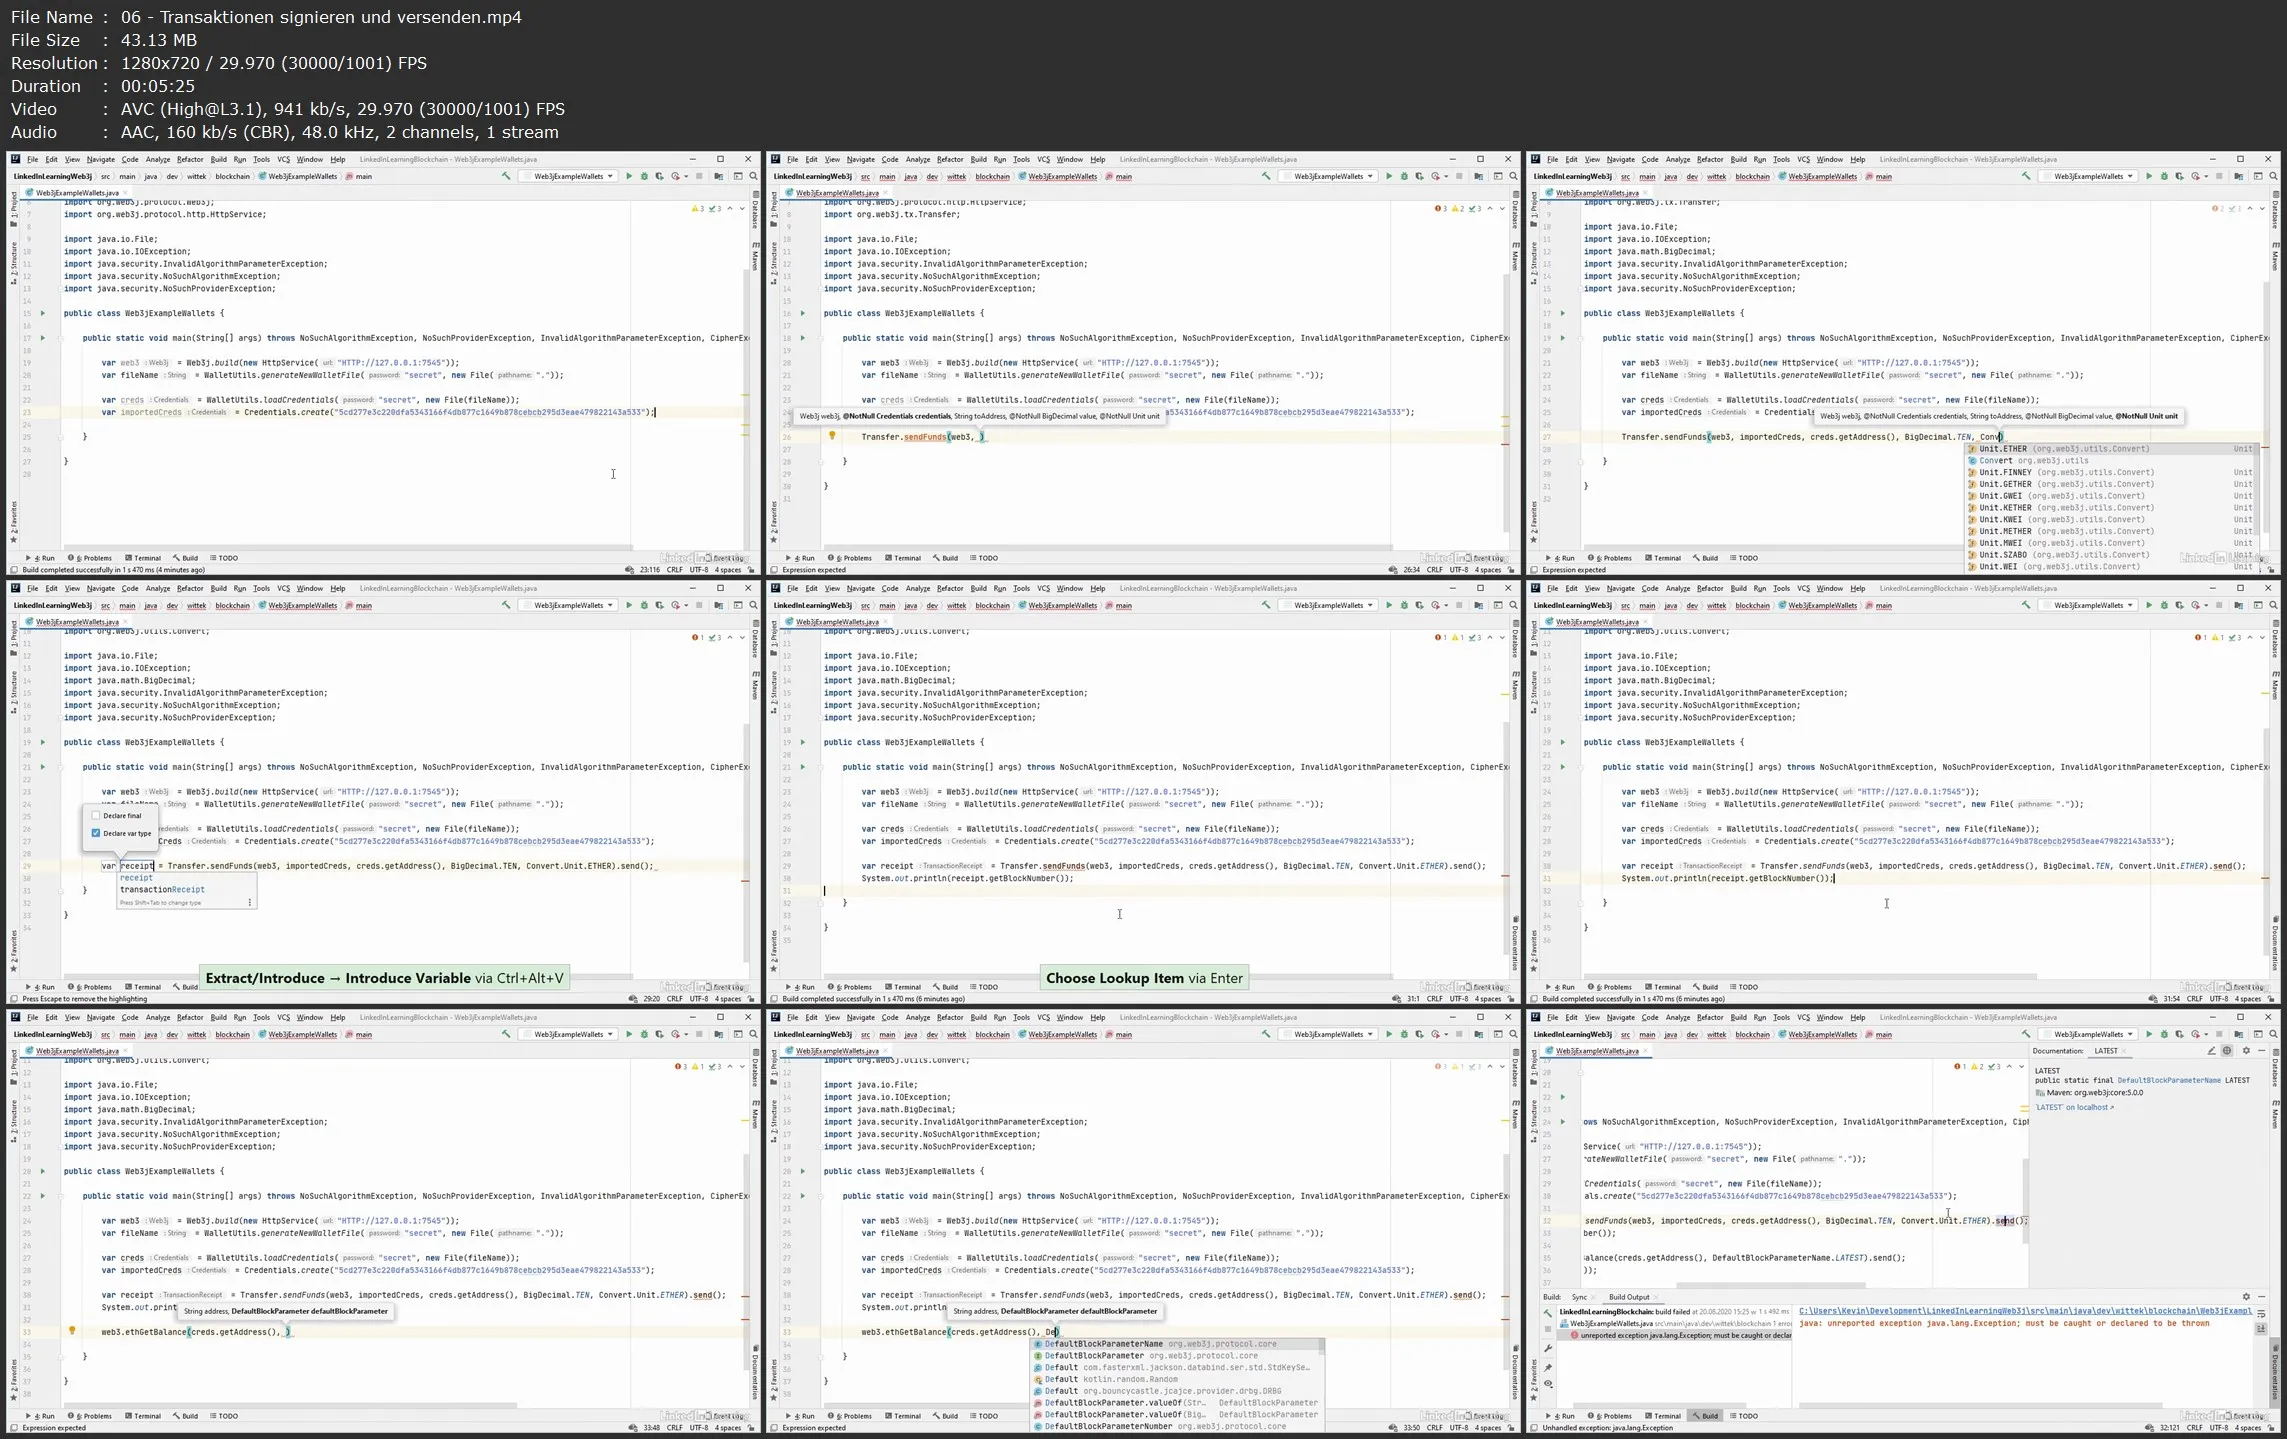2287x1439 pixels.
Task: Open the File menu in the 23:116 frame
Action: point(32,159)
